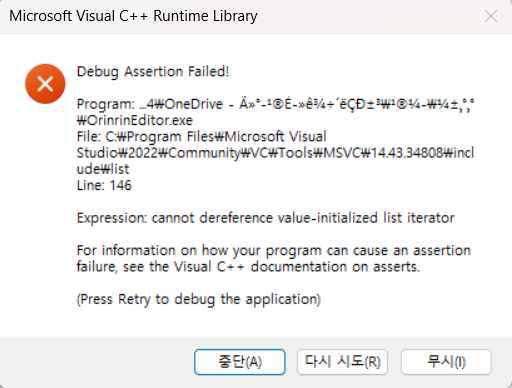The height and width of the screenshot is (388, 512).
Task: Click the red error X icon
Action: coord(45,84)
